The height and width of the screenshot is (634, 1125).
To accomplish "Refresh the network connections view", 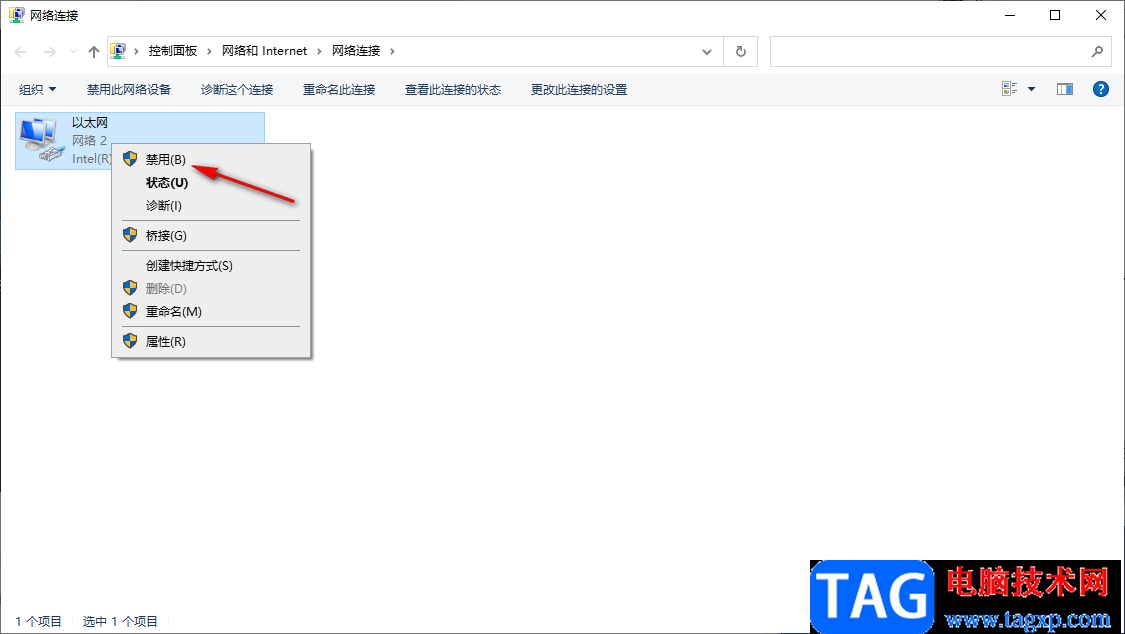I will (741, 52).
